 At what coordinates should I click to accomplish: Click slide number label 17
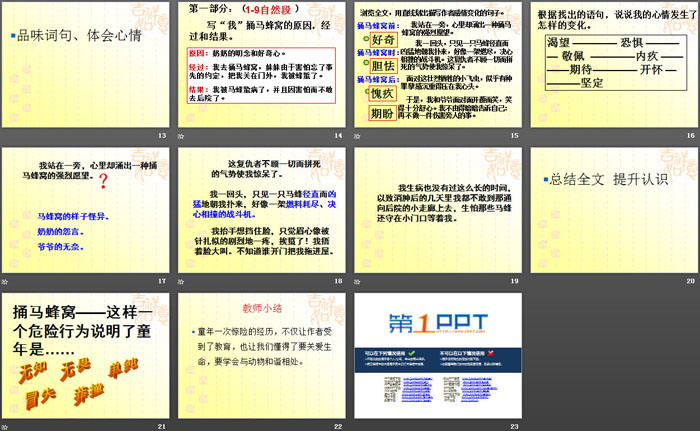(162, 281)
